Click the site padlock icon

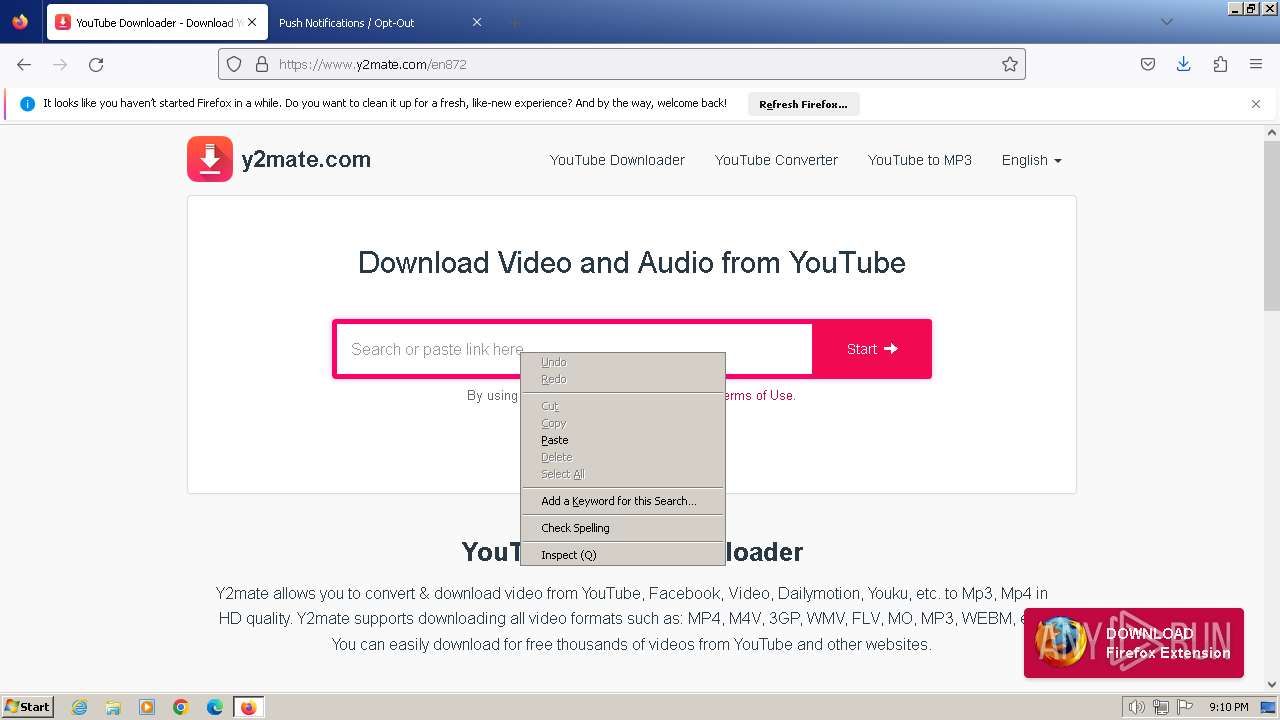pyautogui.click(x=262, y=64)
